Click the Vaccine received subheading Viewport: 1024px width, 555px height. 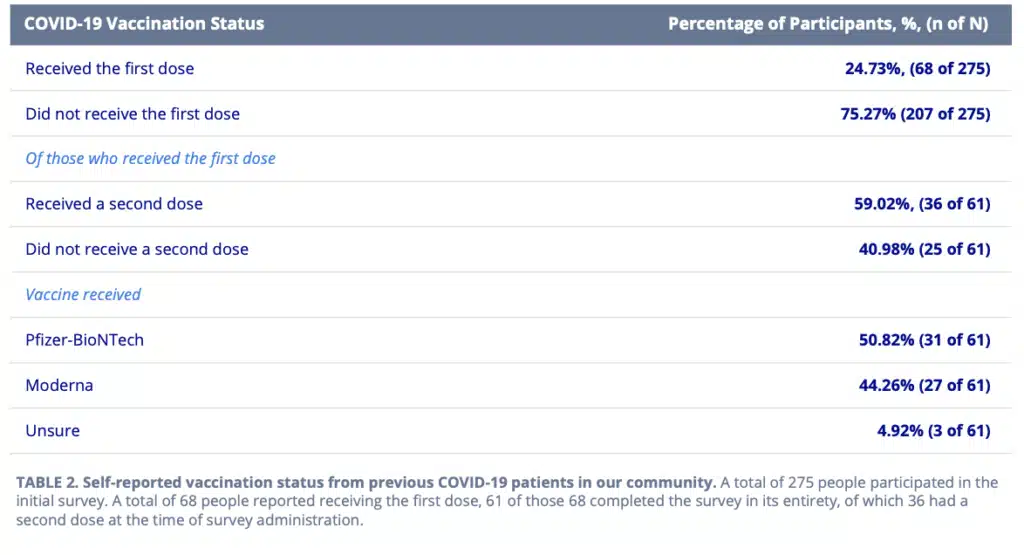pos(83,294)
